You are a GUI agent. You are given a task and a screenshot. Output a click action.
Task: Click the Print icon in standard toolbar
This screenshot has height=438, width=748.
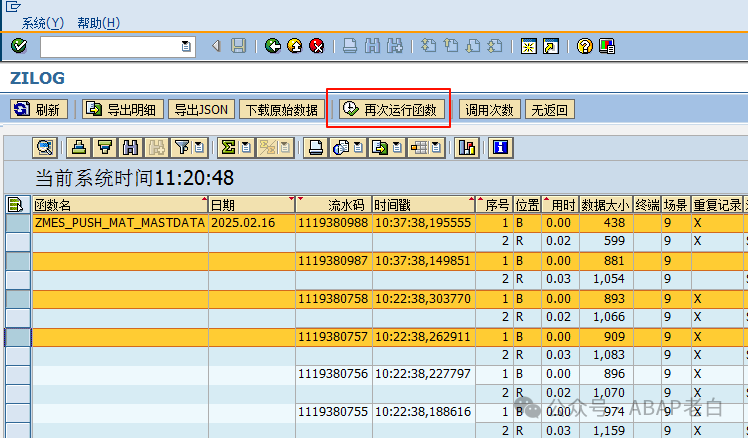coord(350,46)
